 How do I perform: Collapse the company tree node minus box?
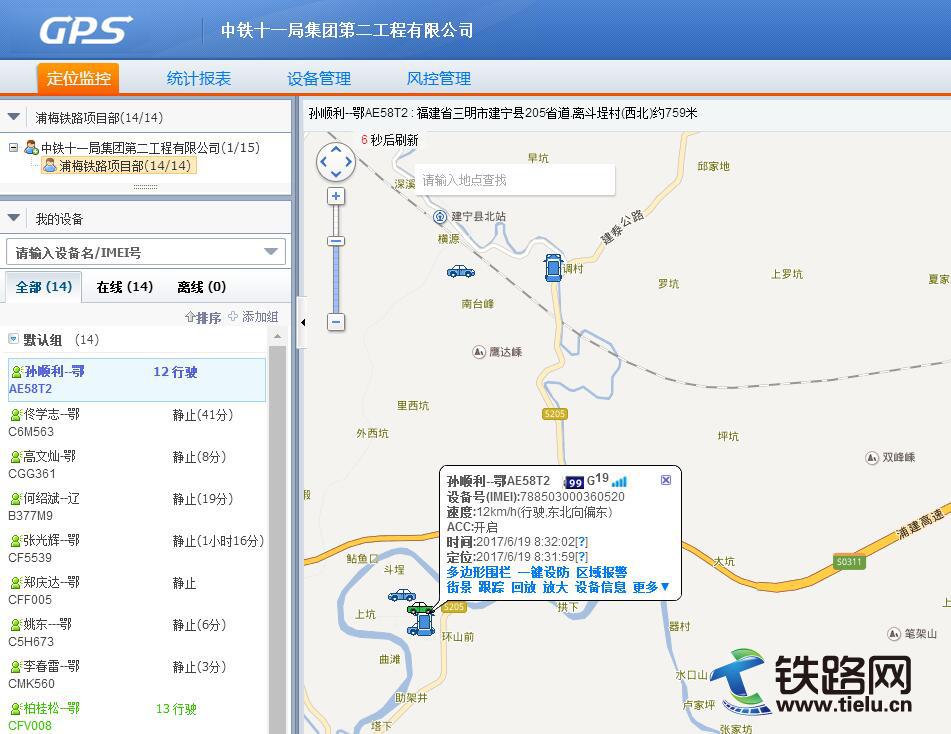[x=13, y=147]
